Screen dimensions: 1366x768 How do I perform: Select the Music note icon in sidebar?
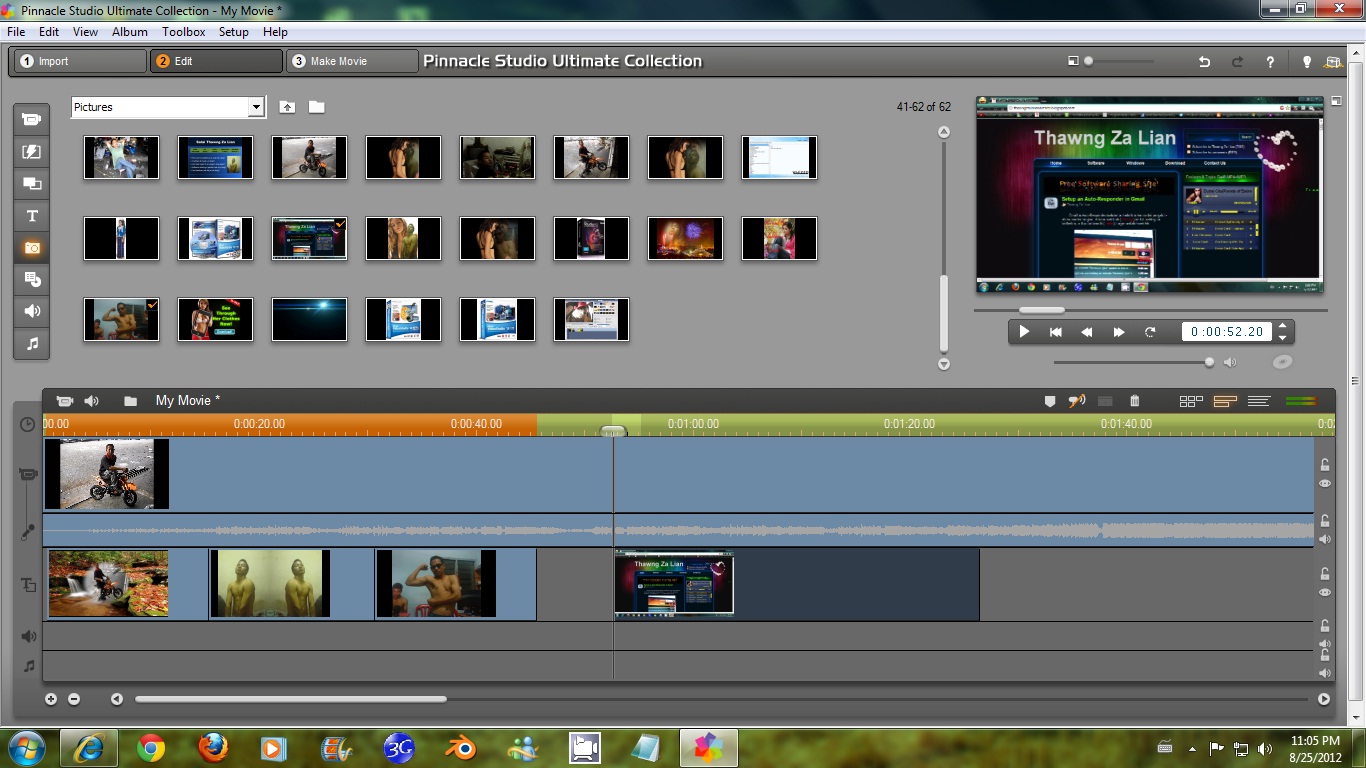(x=31, y=343)
